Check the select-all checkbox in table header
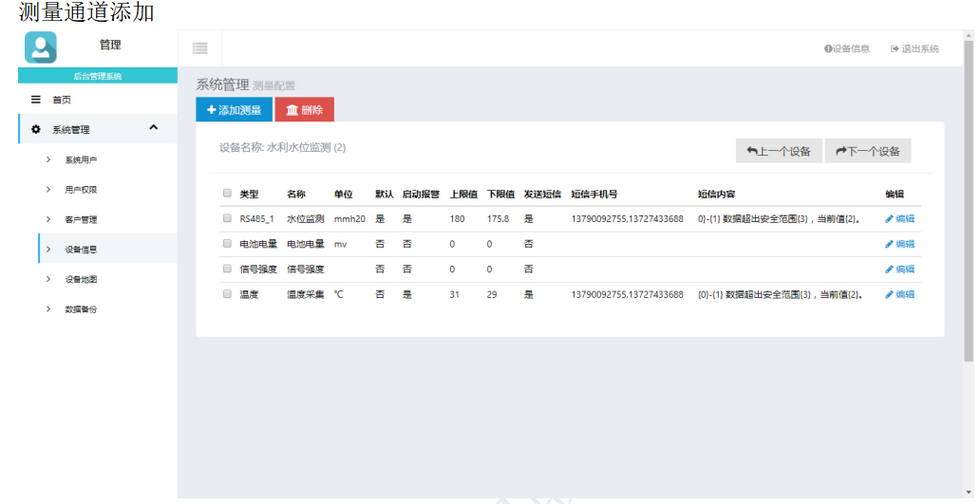 coord(227,194)
